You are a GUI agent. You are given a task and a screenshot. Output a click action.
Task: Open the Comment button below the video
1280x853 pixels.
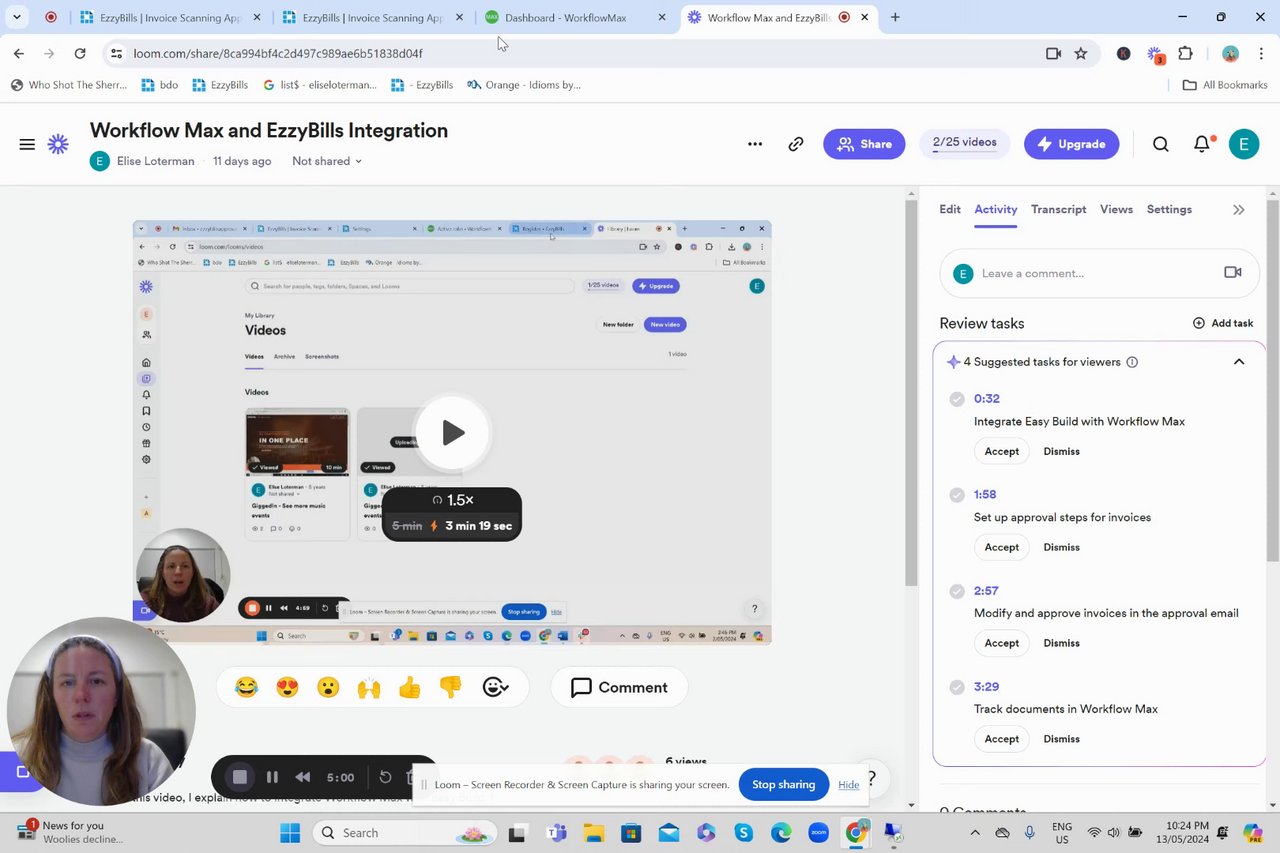(x=619, y=687)
